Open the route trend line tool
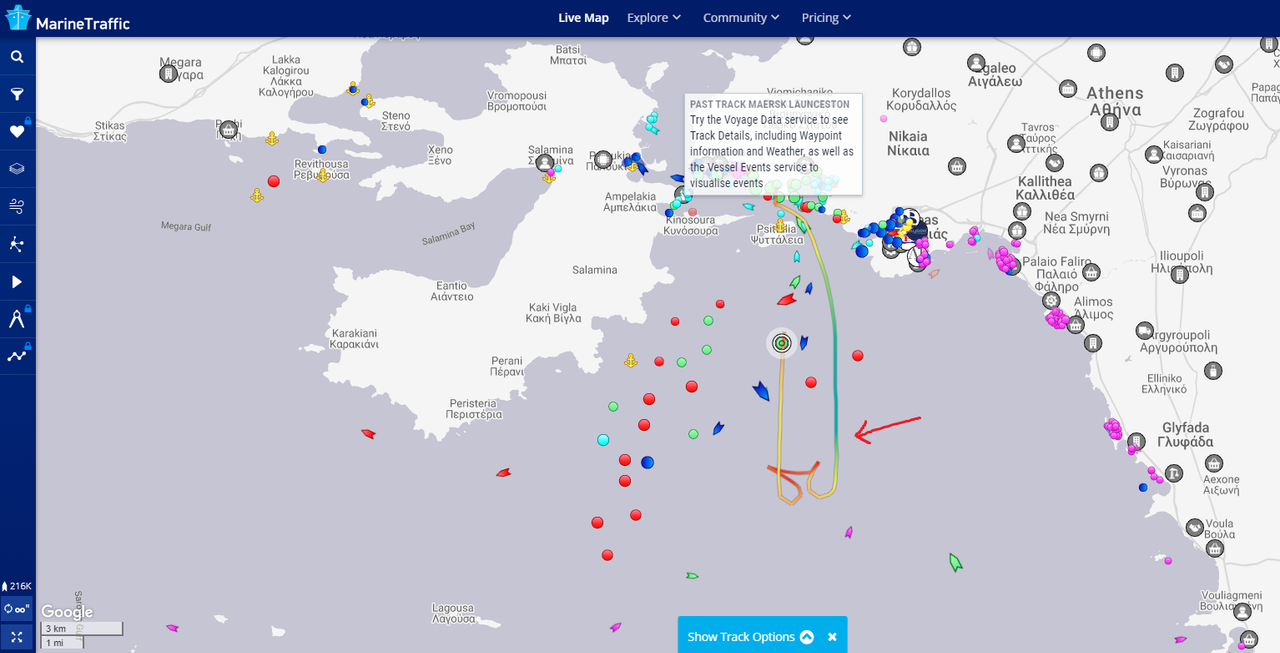This screenshot has width=1280, height=653. [x=17, y=356]
